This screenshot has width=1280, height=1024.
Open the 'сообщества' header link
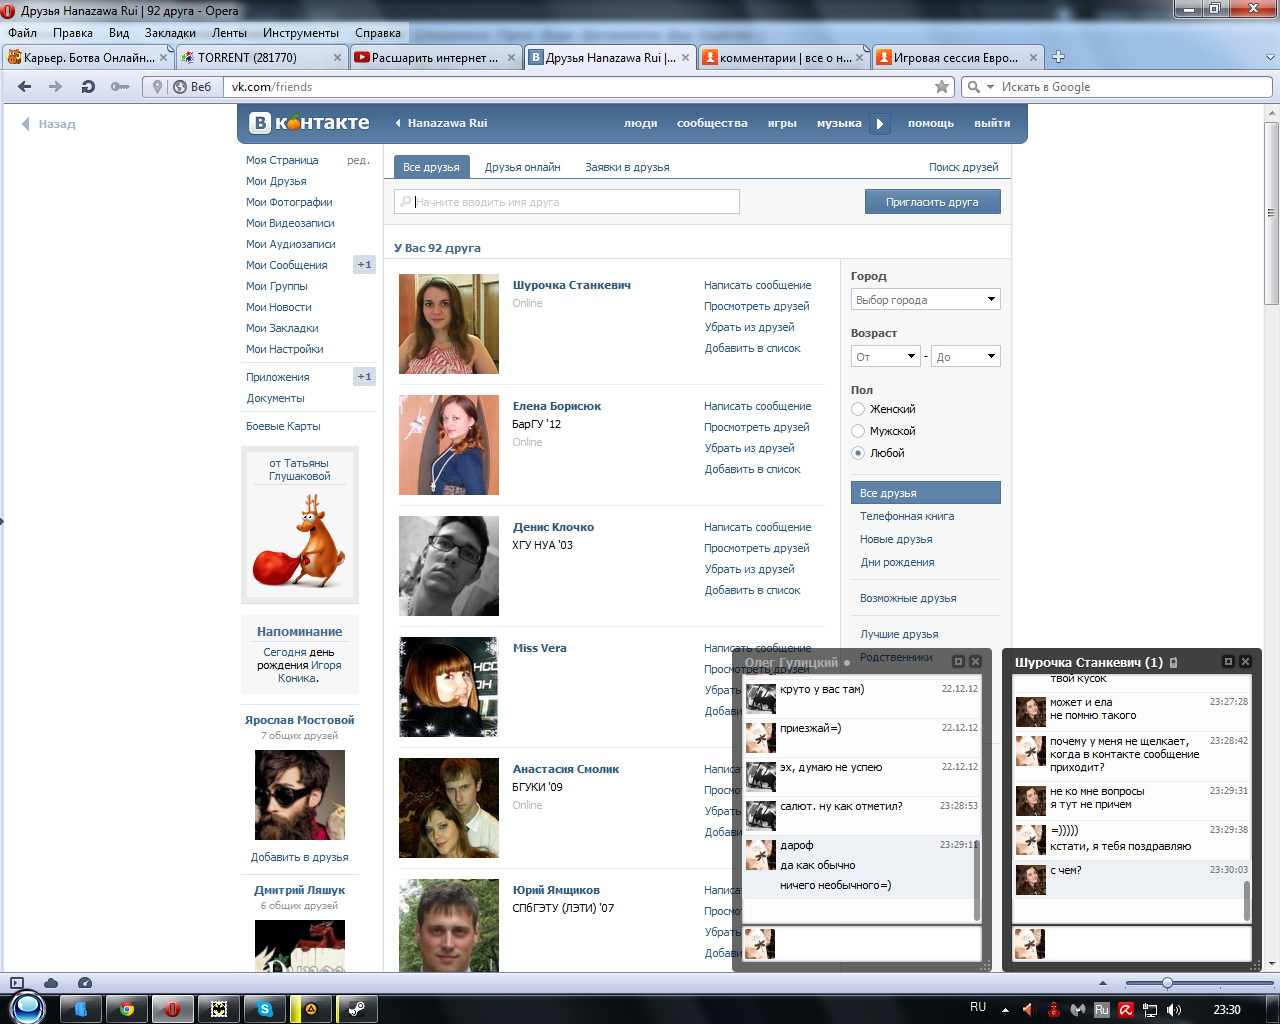712,123
